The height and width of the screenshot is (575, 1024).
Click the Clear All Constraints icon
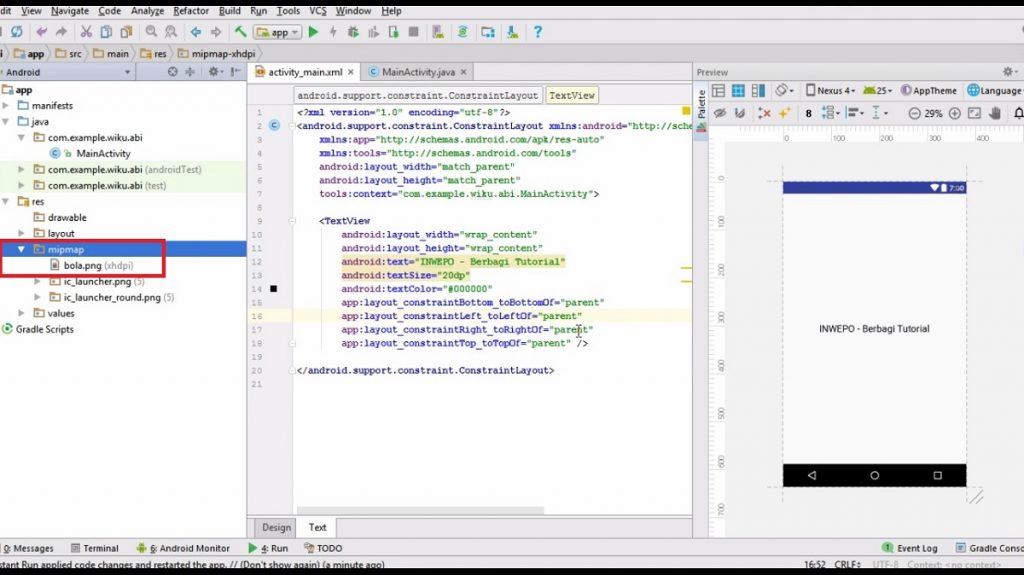763,113
